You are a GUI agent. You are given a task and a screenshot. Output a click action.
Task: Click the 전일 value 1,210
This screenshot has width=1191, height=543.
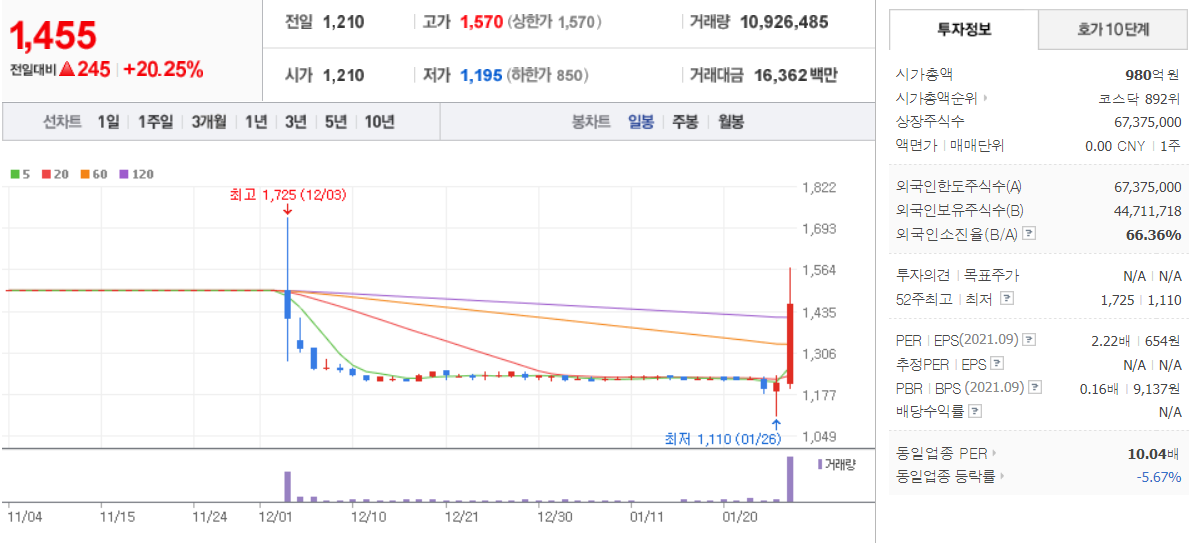coord(343,22)
